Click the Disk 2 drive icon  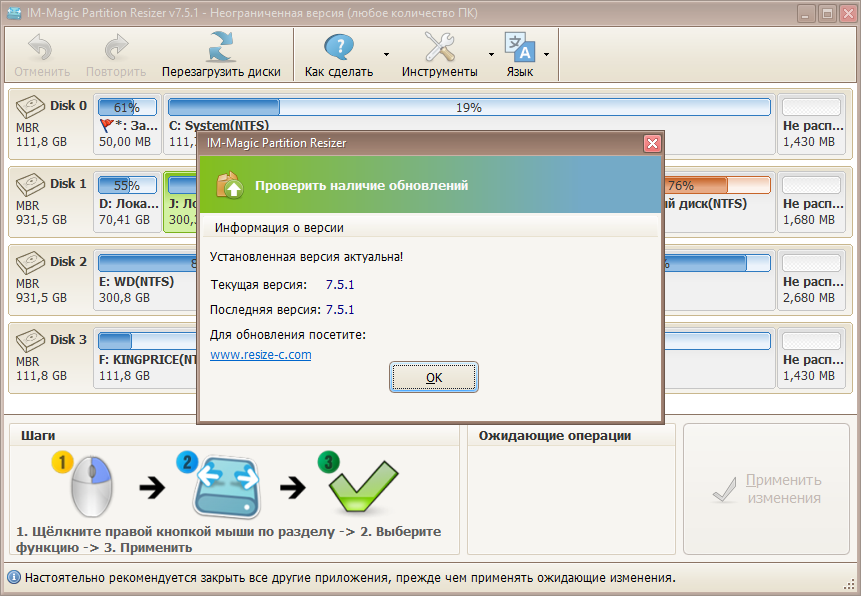coord(30,263)
